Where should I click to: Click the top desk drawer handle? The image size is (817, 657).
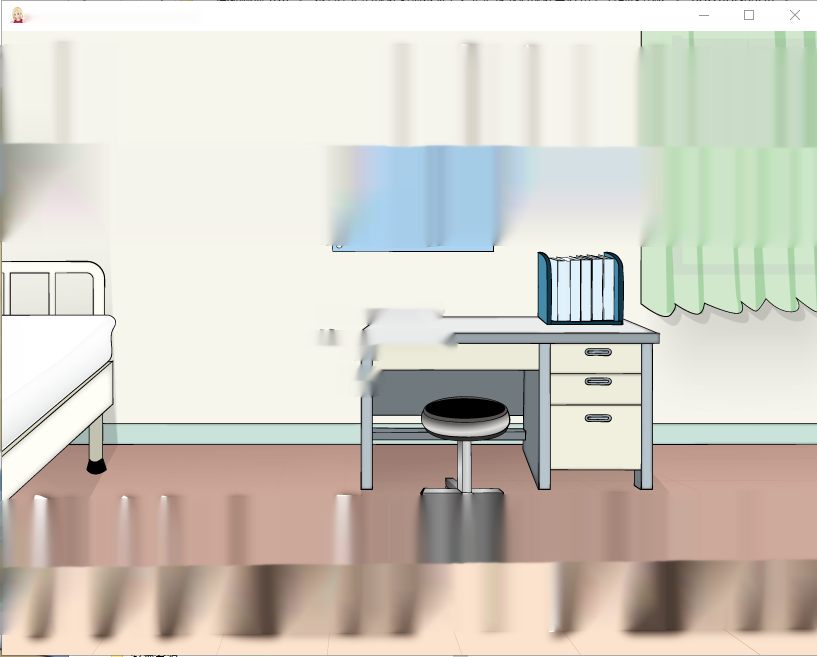pyautogui.click(x=598, y=352)
